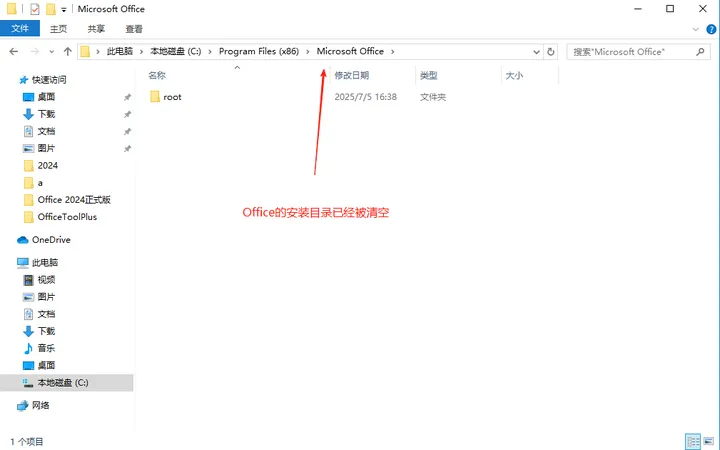Open 图片 under 此电脑
The width and height of the screenshot is (720, 450).
tap(46, 297)
